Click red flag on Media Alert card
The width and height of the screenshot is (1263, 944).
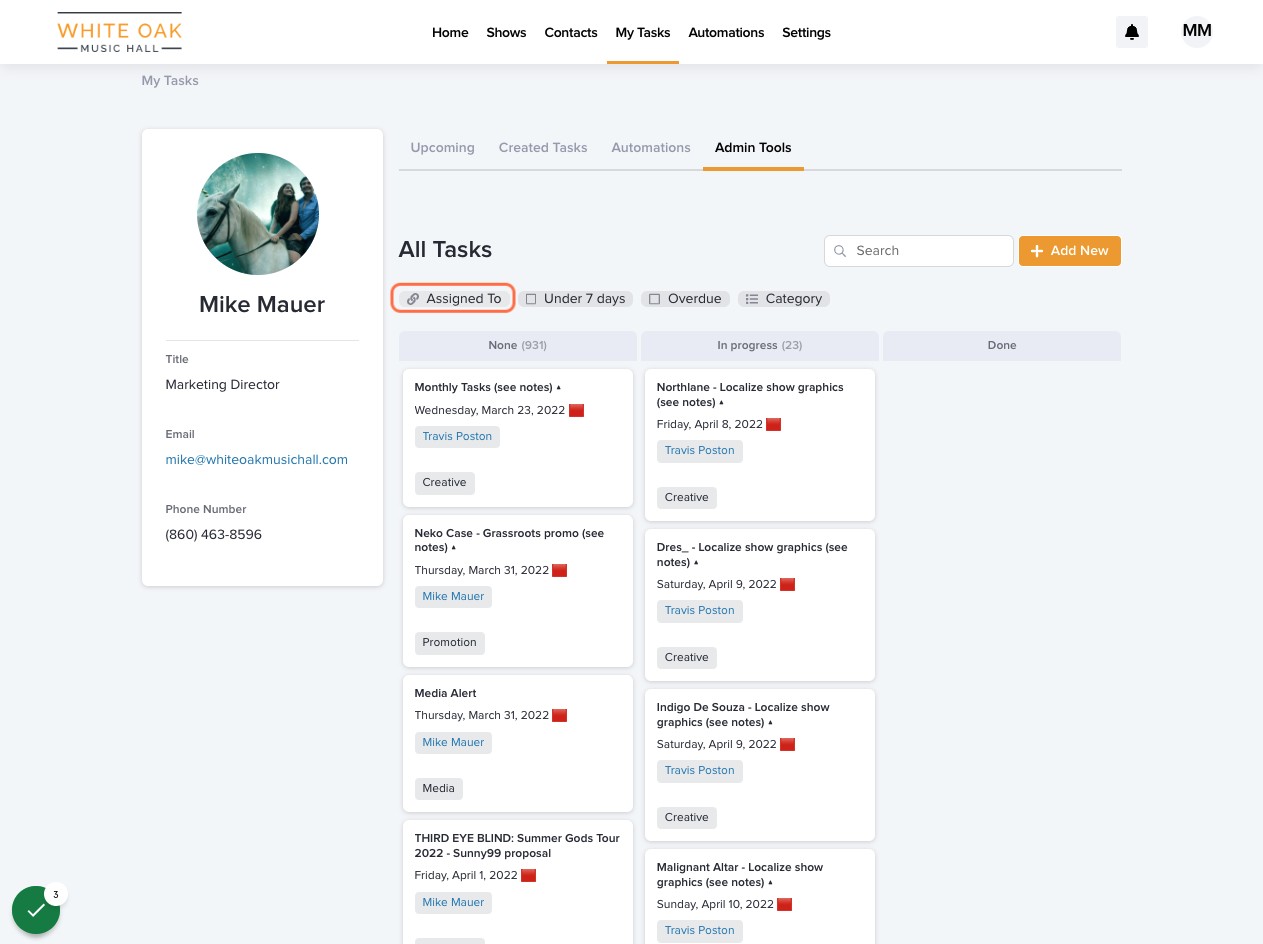tap(560, 715)
